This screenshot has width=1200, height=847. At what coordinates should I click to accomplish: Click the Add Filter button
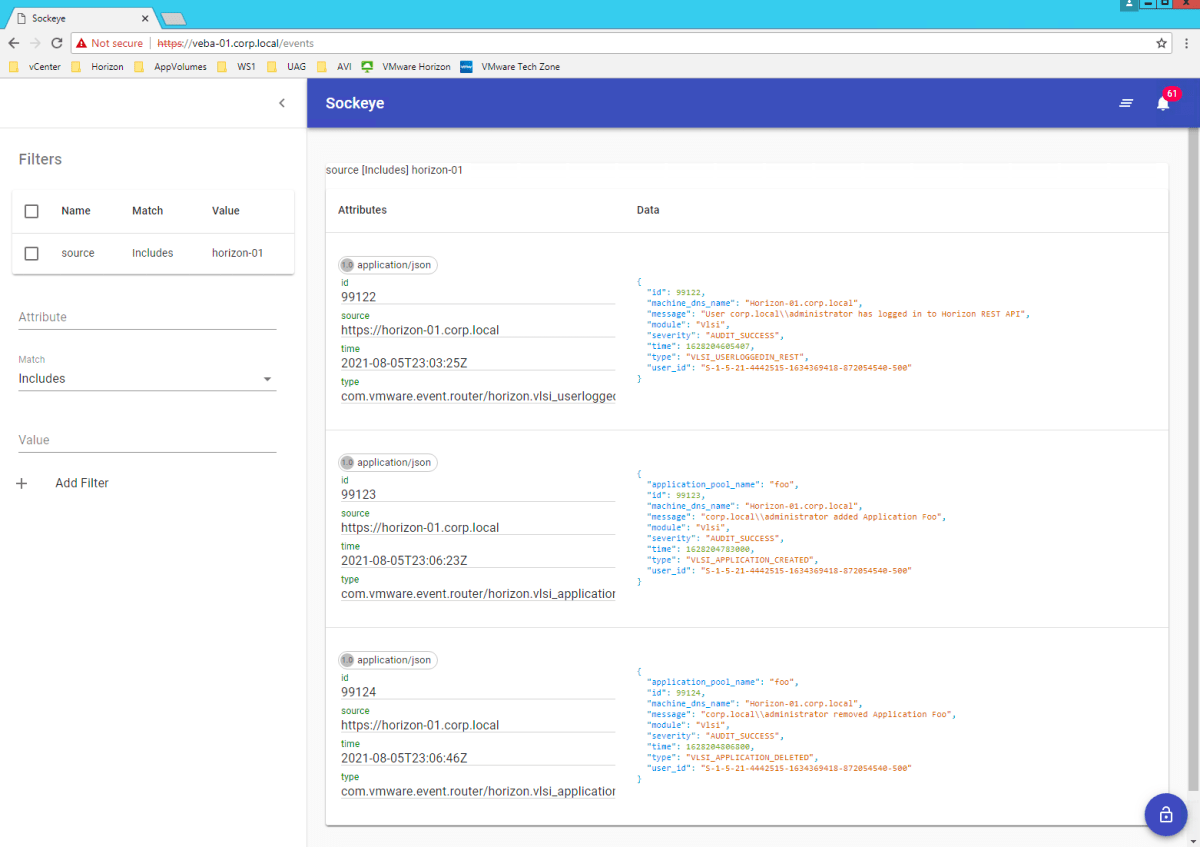tap(82, 483)
